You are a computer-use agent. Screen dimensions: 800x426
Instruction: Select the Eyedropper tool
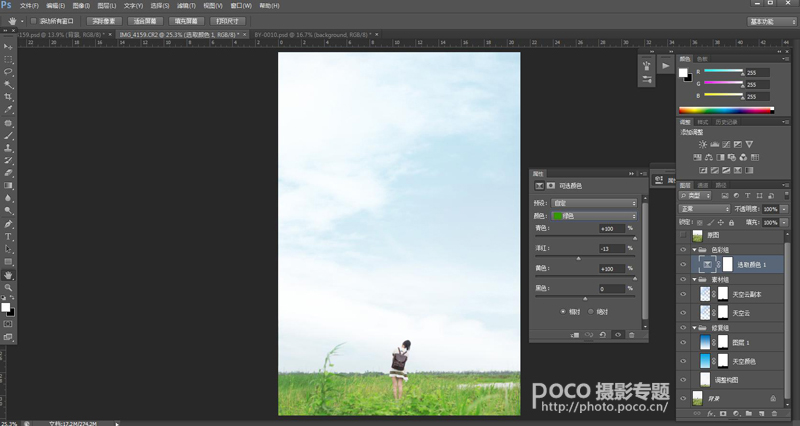tap(8, 109)
